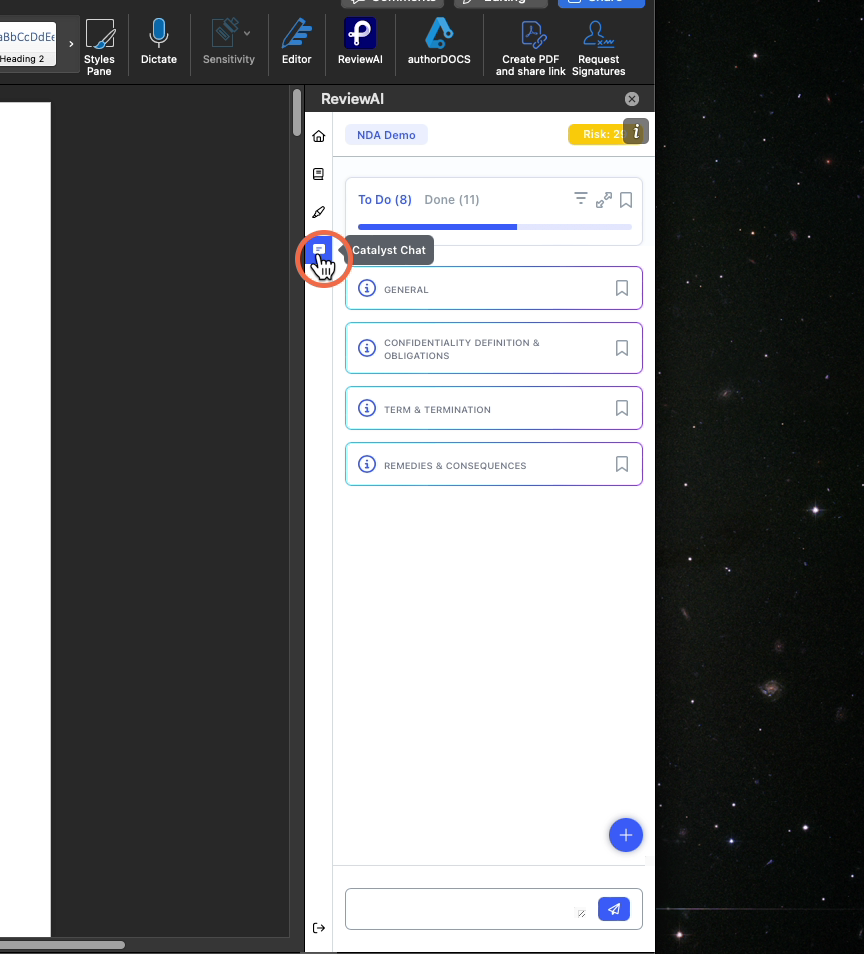Open the filter icon in task card
Image resolution: width=864 pixels, height=954 pixels.
[x=580, y=199]
